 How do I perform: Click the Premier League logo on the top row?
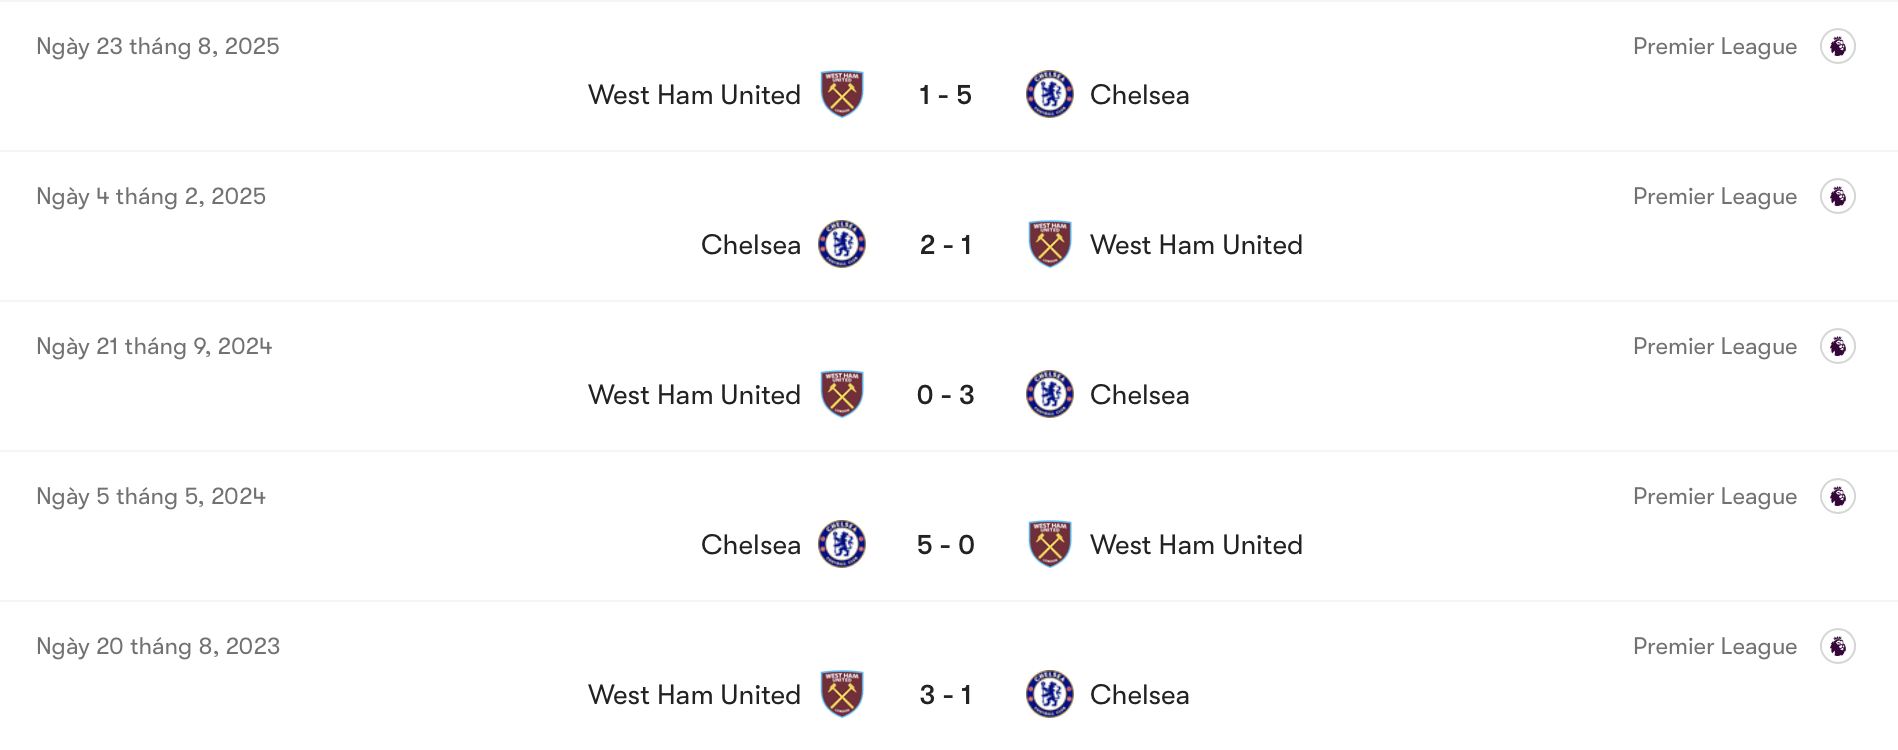(1838, 46)
